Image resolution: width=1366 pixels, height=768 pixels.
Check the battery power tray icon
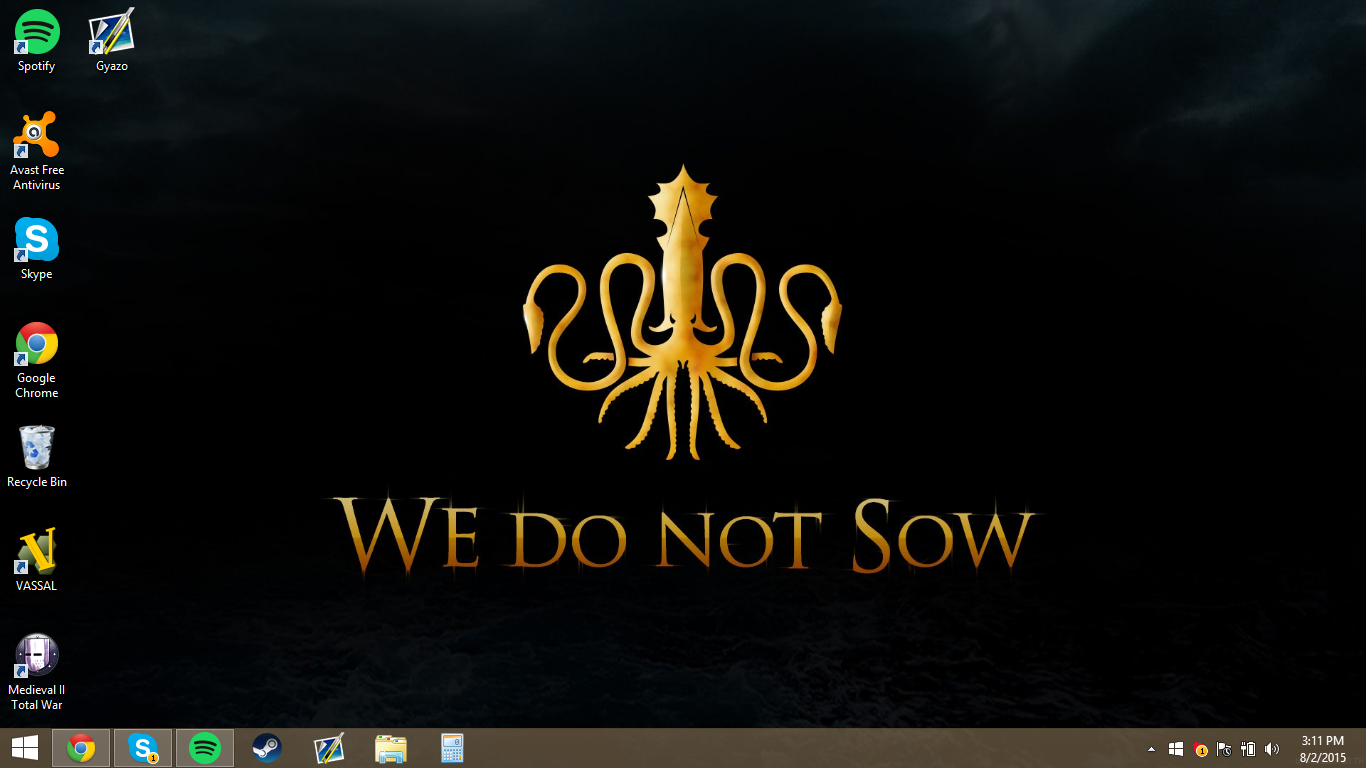click(1248, 748)
